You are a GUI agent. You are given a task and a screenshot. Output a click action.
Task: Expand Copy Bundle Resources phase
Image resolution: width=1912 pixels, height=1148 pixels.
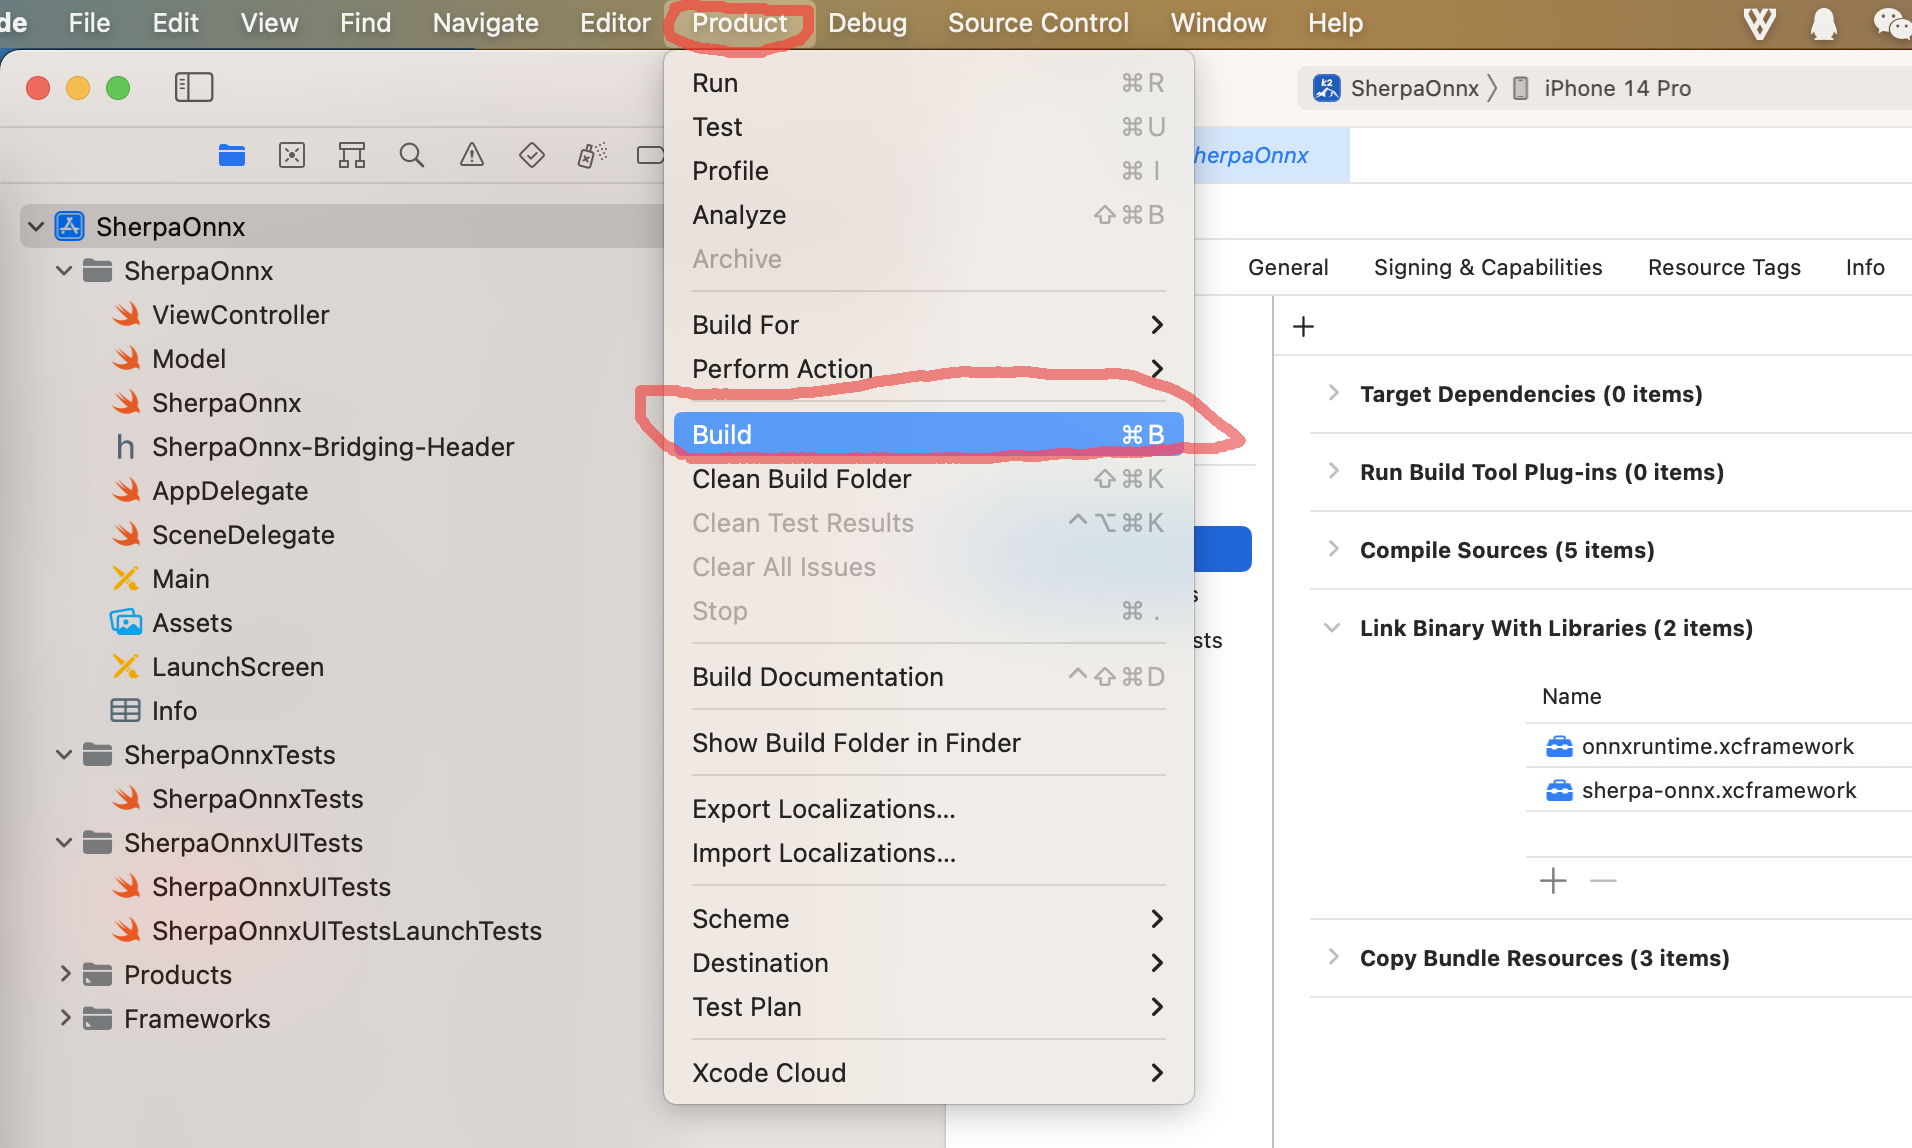pos(1333,957)
